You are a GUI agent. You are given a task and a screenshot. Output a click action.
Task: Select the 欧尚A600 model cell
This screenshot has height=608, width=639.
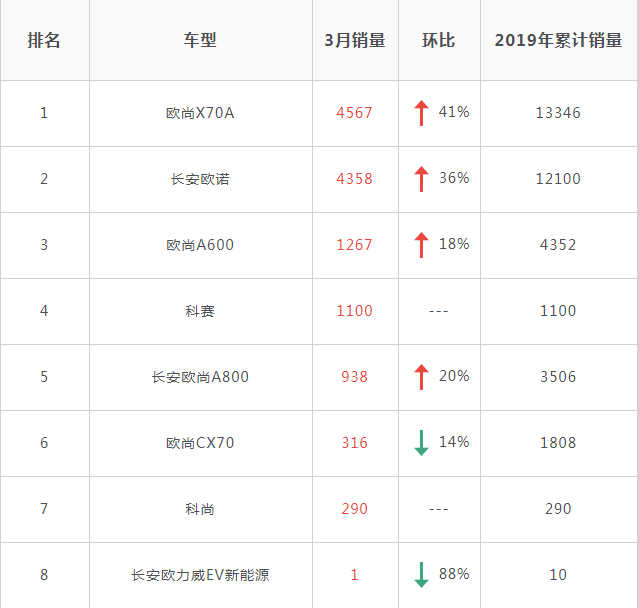click(x=200, y=245)
